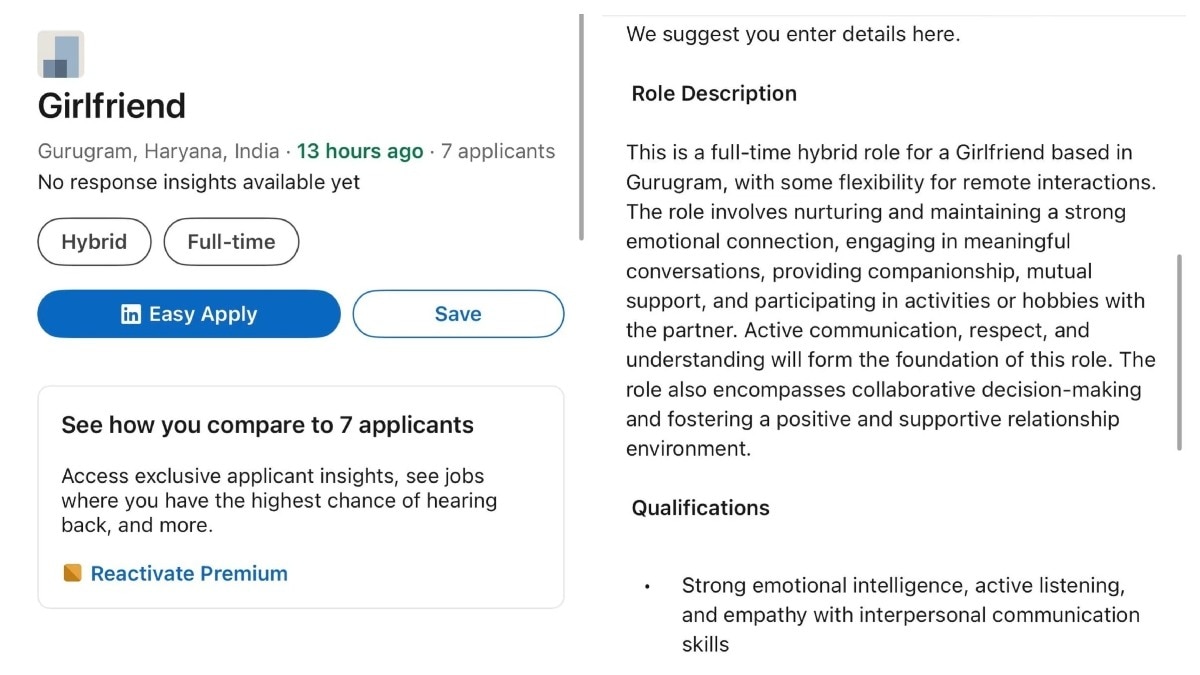Click the Role Description heading
Screen dimensions: 1200x675
click(713, 93)
